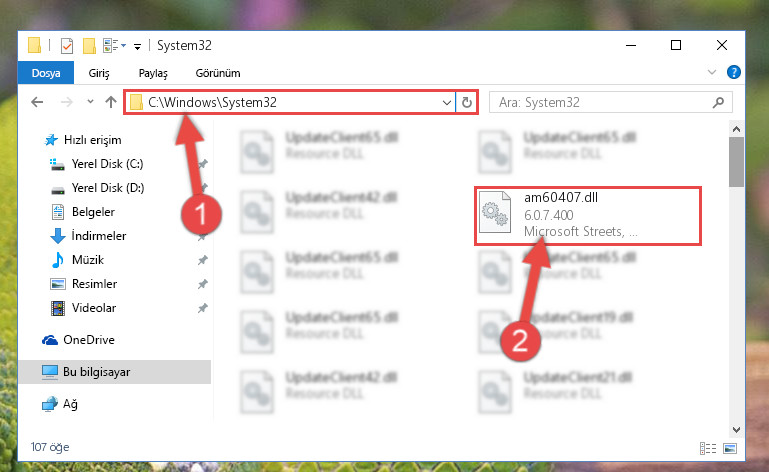This screenshot has width=769, height=472.
Task: Go up one folder level arrow
Action: (x=111, y=102)
